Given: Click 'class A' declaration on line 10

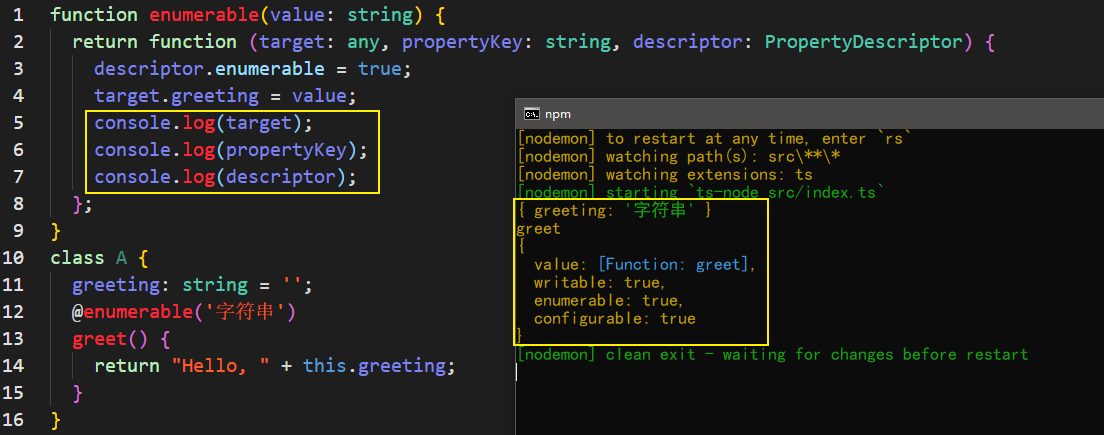Looking at the screenshot, I should [x=89, y=258].
